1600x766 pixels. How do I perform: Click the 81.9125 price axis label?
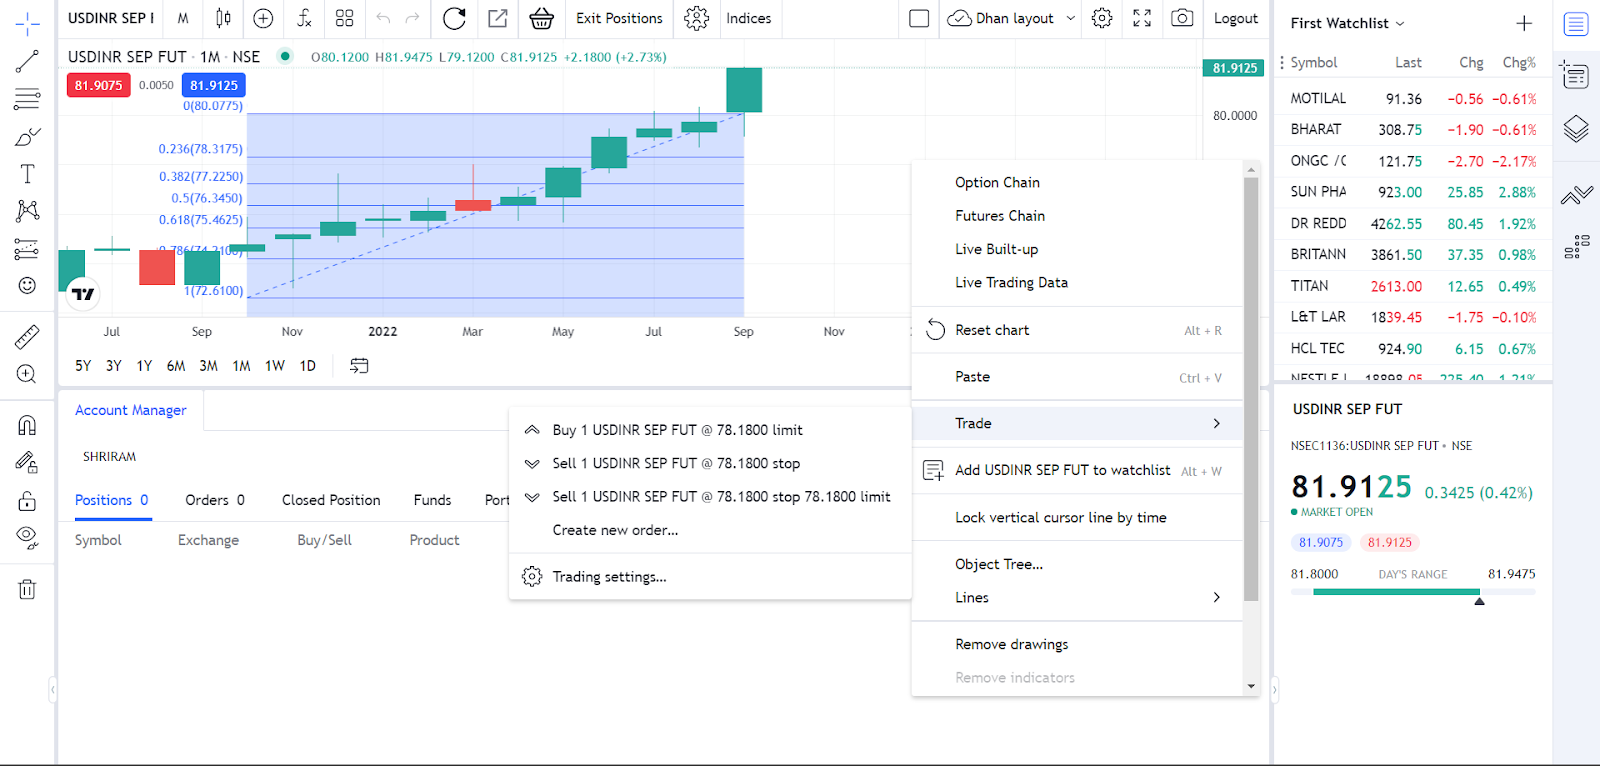click(1234, 68)
